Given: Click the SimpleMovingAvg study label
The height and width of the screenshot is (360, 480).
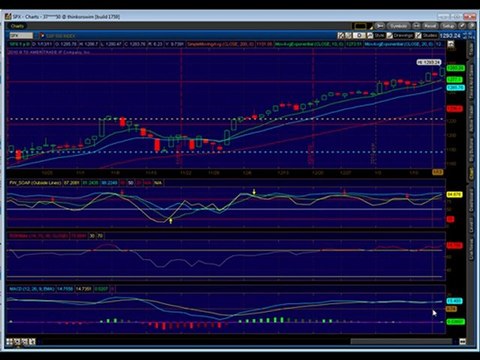Looking at the screenshot, I should point(221,44).
